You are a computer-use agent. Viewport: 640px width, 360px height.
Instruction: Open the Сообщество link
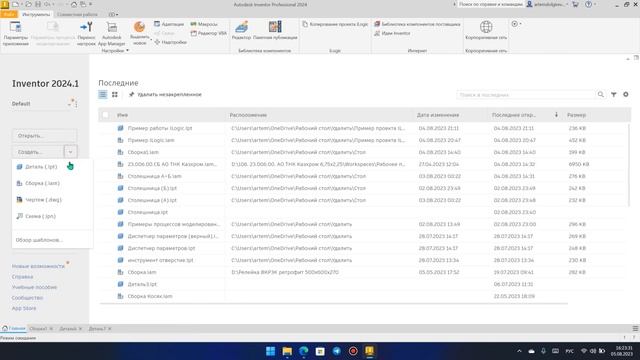tap(27, 298)
